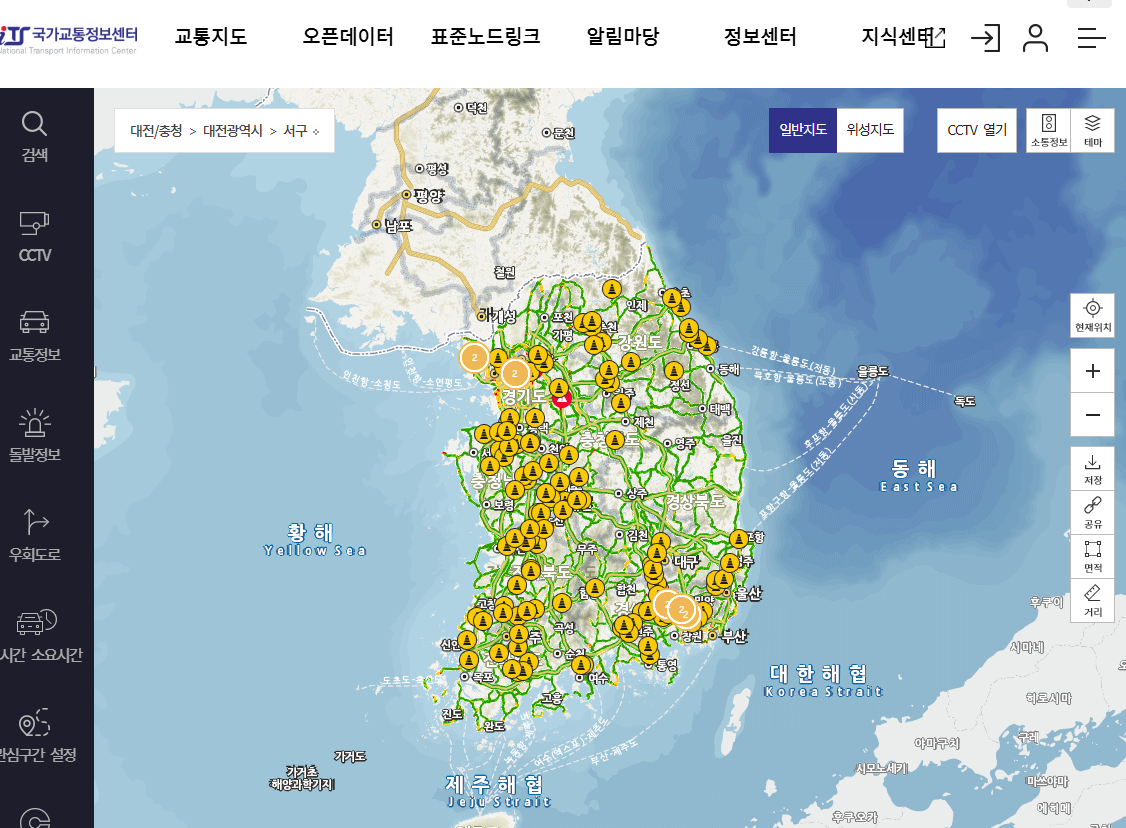Click cluster marker 2 in 경기도 near Seoul
Viewport: 1126px width, 828px height.
pos(514,373)
